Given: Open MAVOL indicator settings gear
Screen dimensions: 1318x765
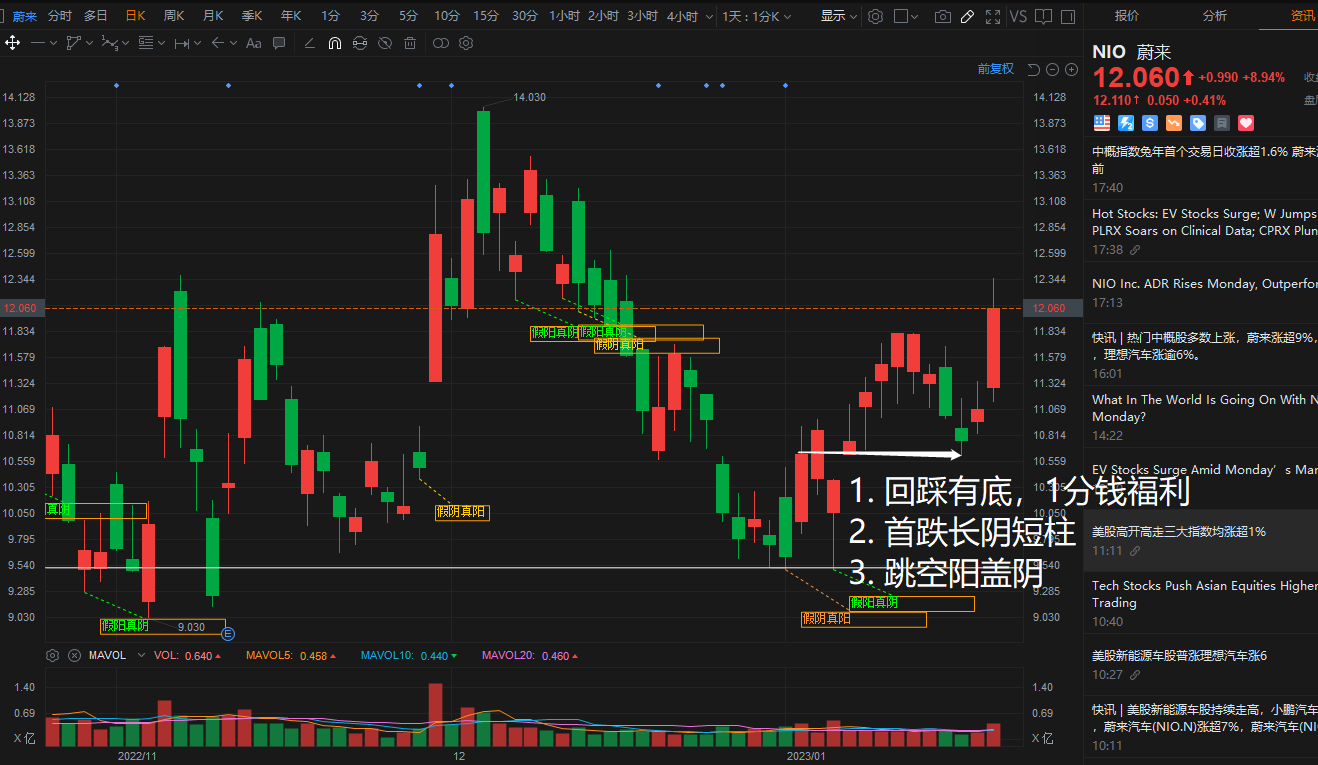Looking at the screenshot, I should point(53,656).
